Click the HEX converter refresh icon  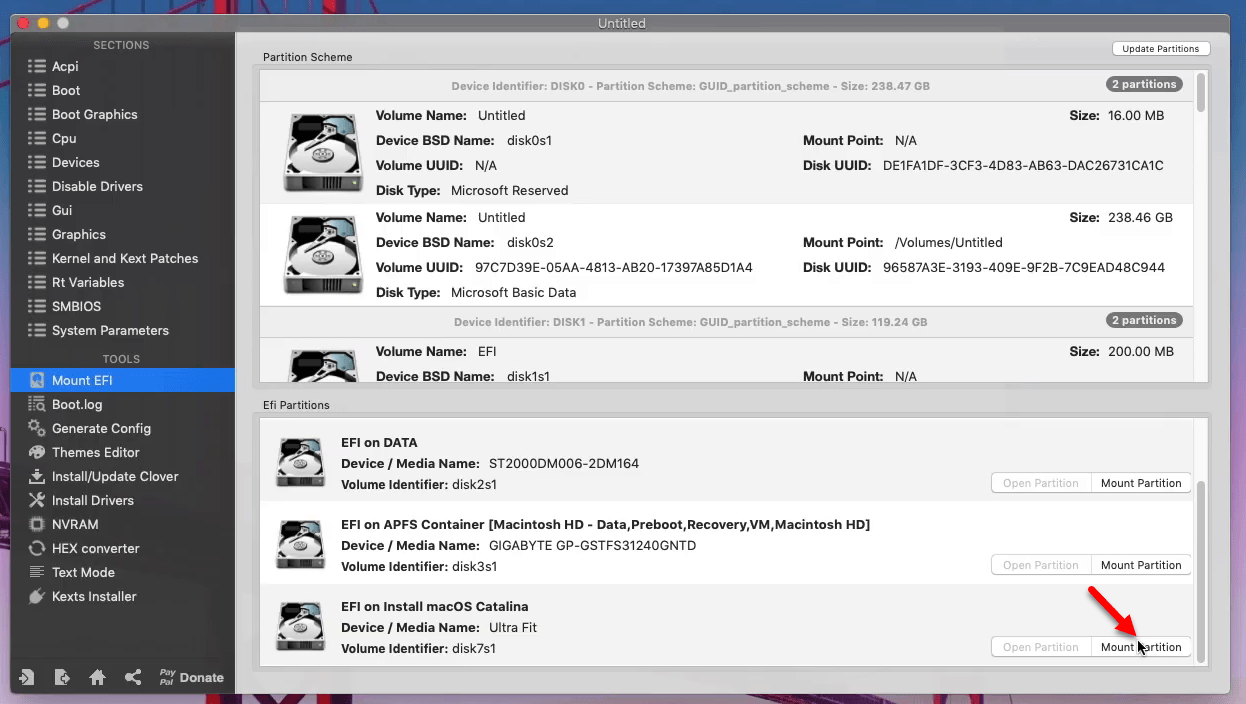pyautogui.click(x=37, y=548)
